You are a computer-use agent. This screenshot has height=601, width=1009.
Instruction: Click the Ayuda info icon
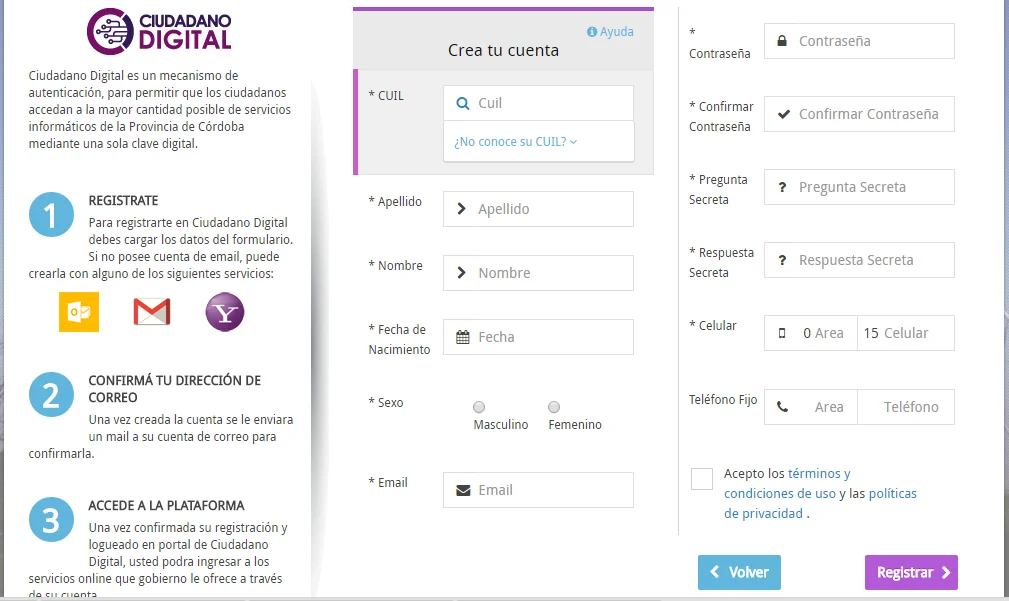(592, 32)
